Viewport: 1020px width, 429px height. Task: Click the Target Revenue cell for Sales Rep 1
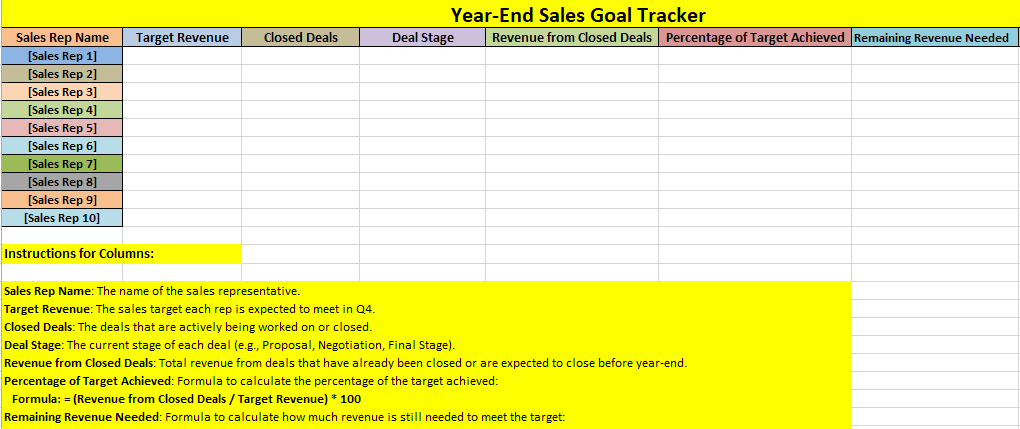click(x=181, y=56)
